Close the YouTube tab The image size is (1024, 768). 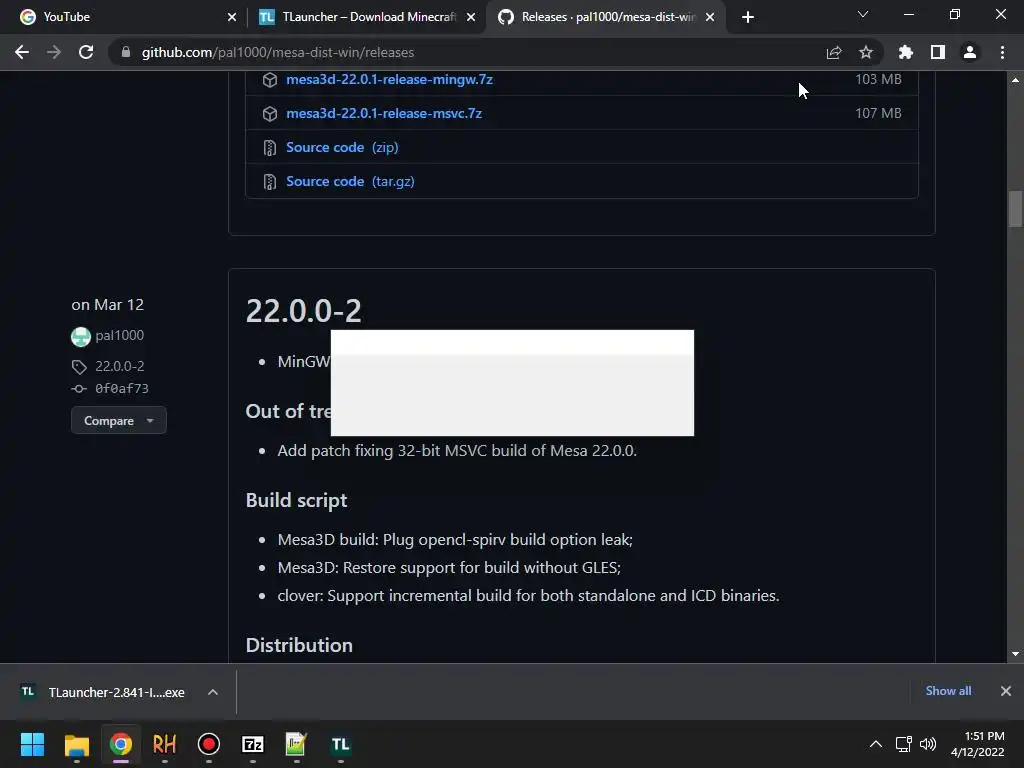(x=232, y=17)
